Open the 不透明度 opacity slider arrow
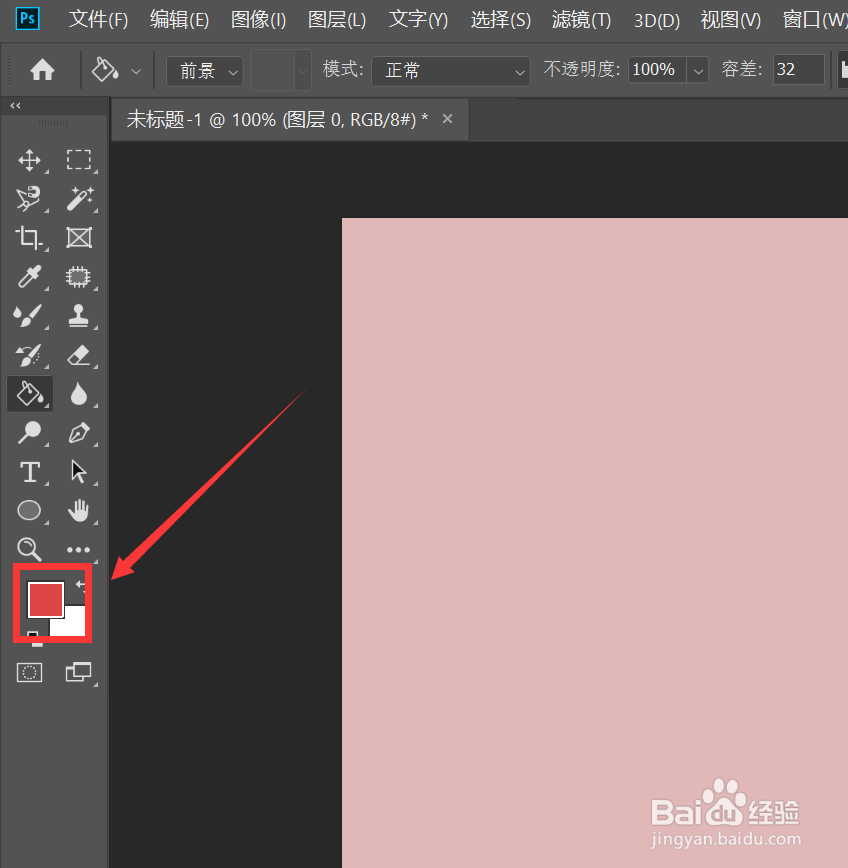Image resolution: width=848 pixels, height=868 pixels. tap(698, 71)
